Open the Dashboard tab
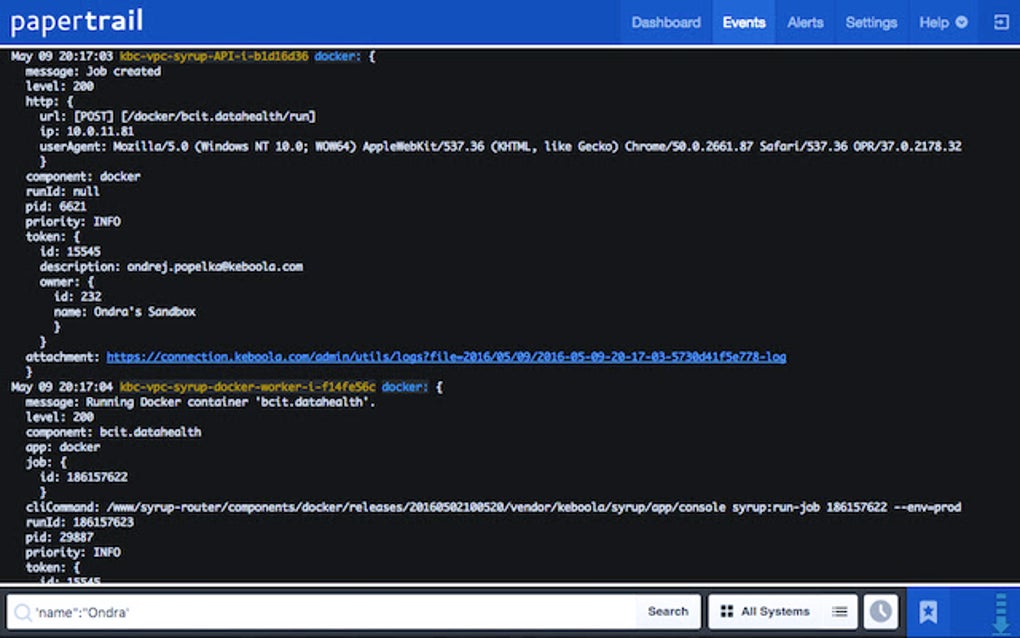Viewport: 1020px width, 638px height. coord(666,22)
